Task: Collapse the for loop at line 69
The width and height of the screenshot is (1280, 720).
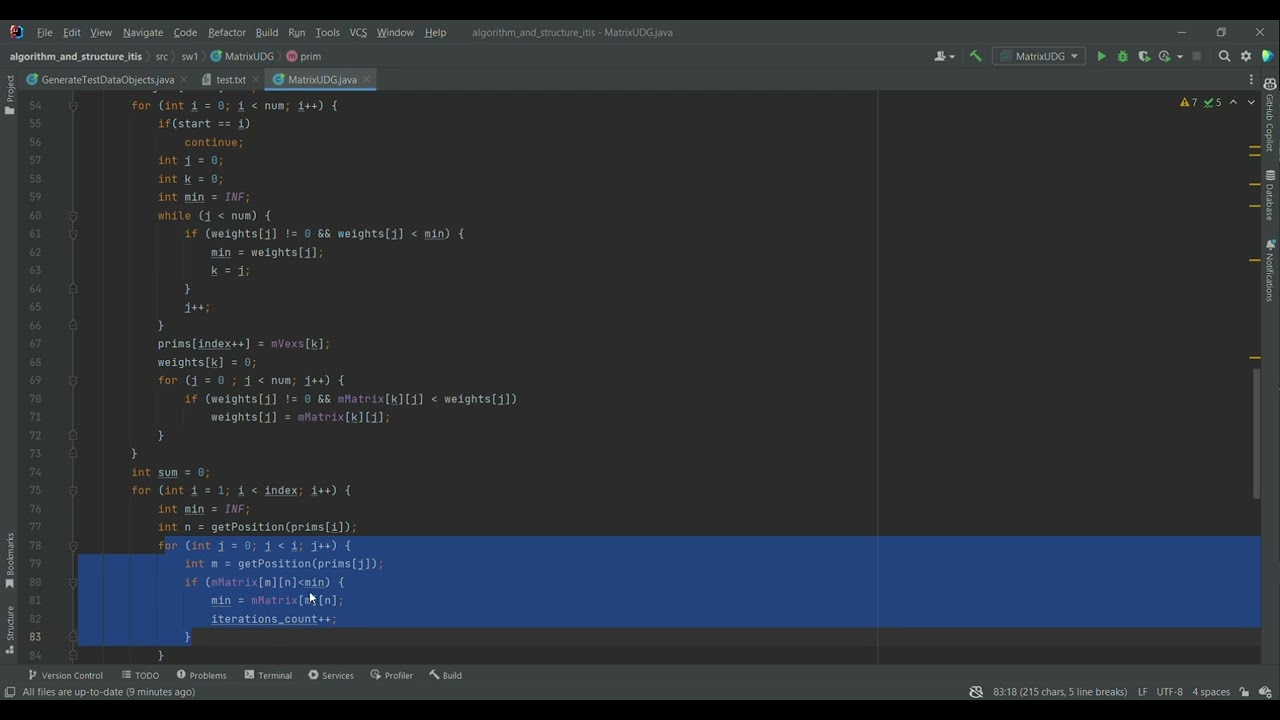Action: point(73,381)
